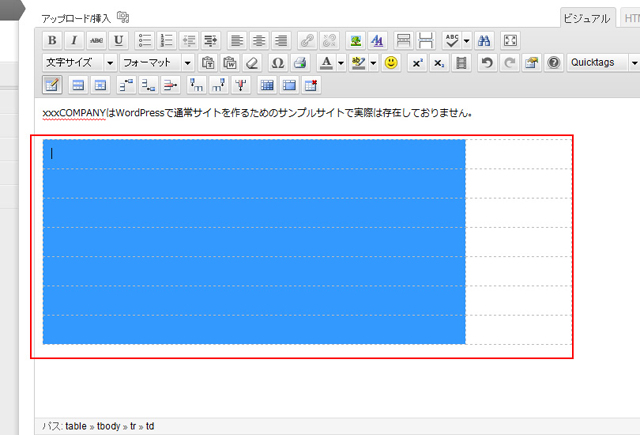Insert a page break
Image resolution: width=640 pixels, height=435 pixels.
[426, 40]
